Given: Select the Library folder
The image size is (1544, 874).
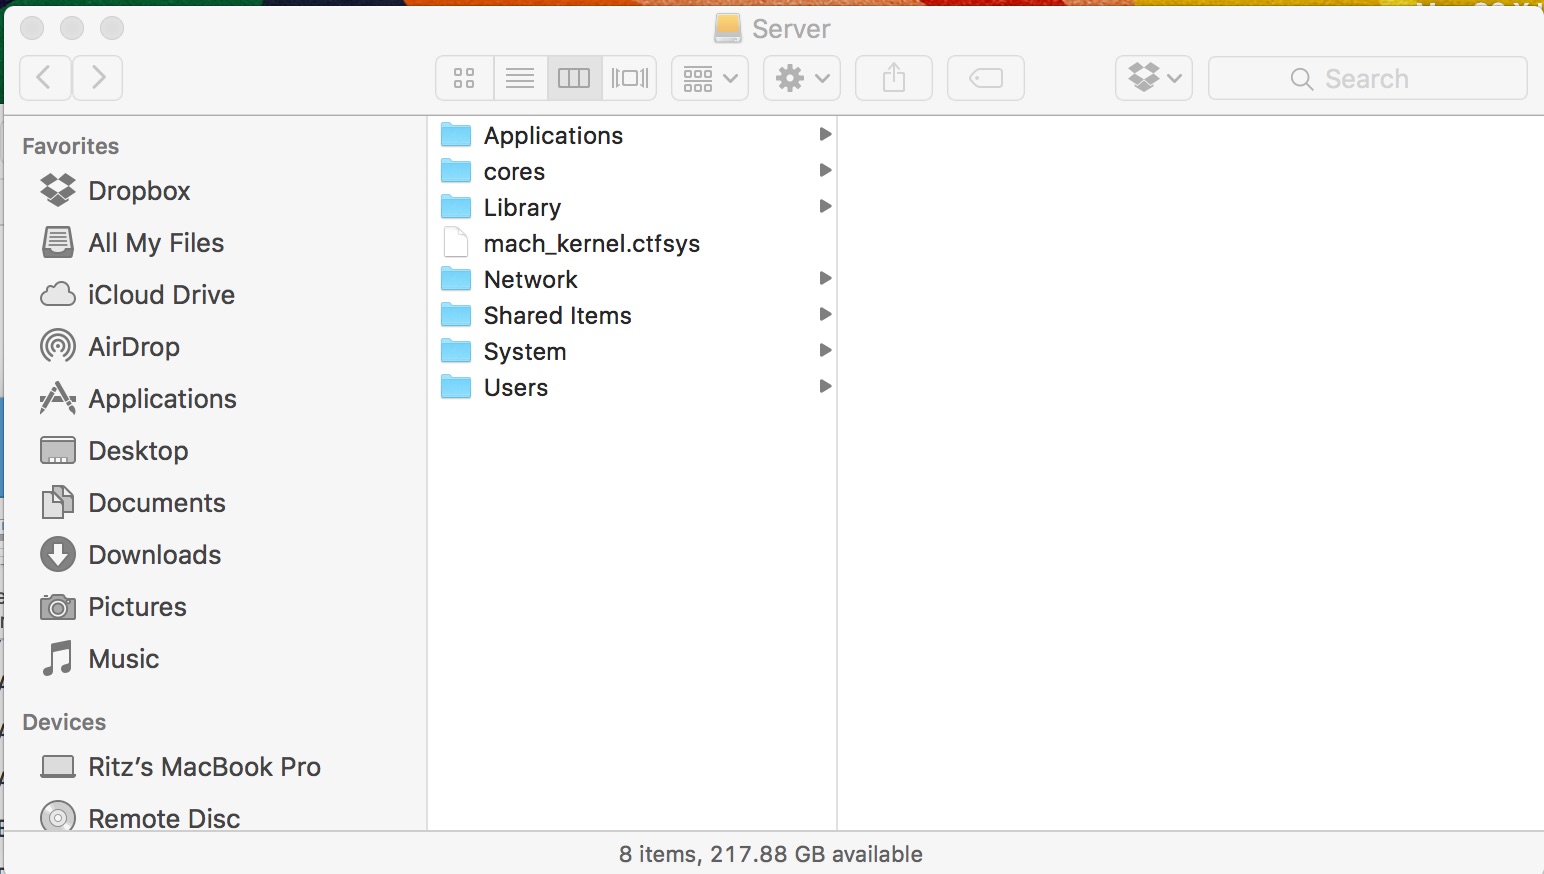Looking at the screenshot, I should (x=632, y=207).
